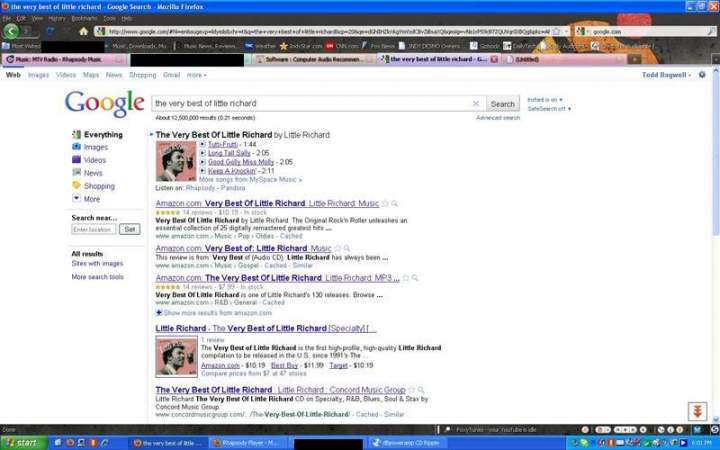
Task: Preview the Concord Music Group result with magnifier
Action: click(421, 390)
